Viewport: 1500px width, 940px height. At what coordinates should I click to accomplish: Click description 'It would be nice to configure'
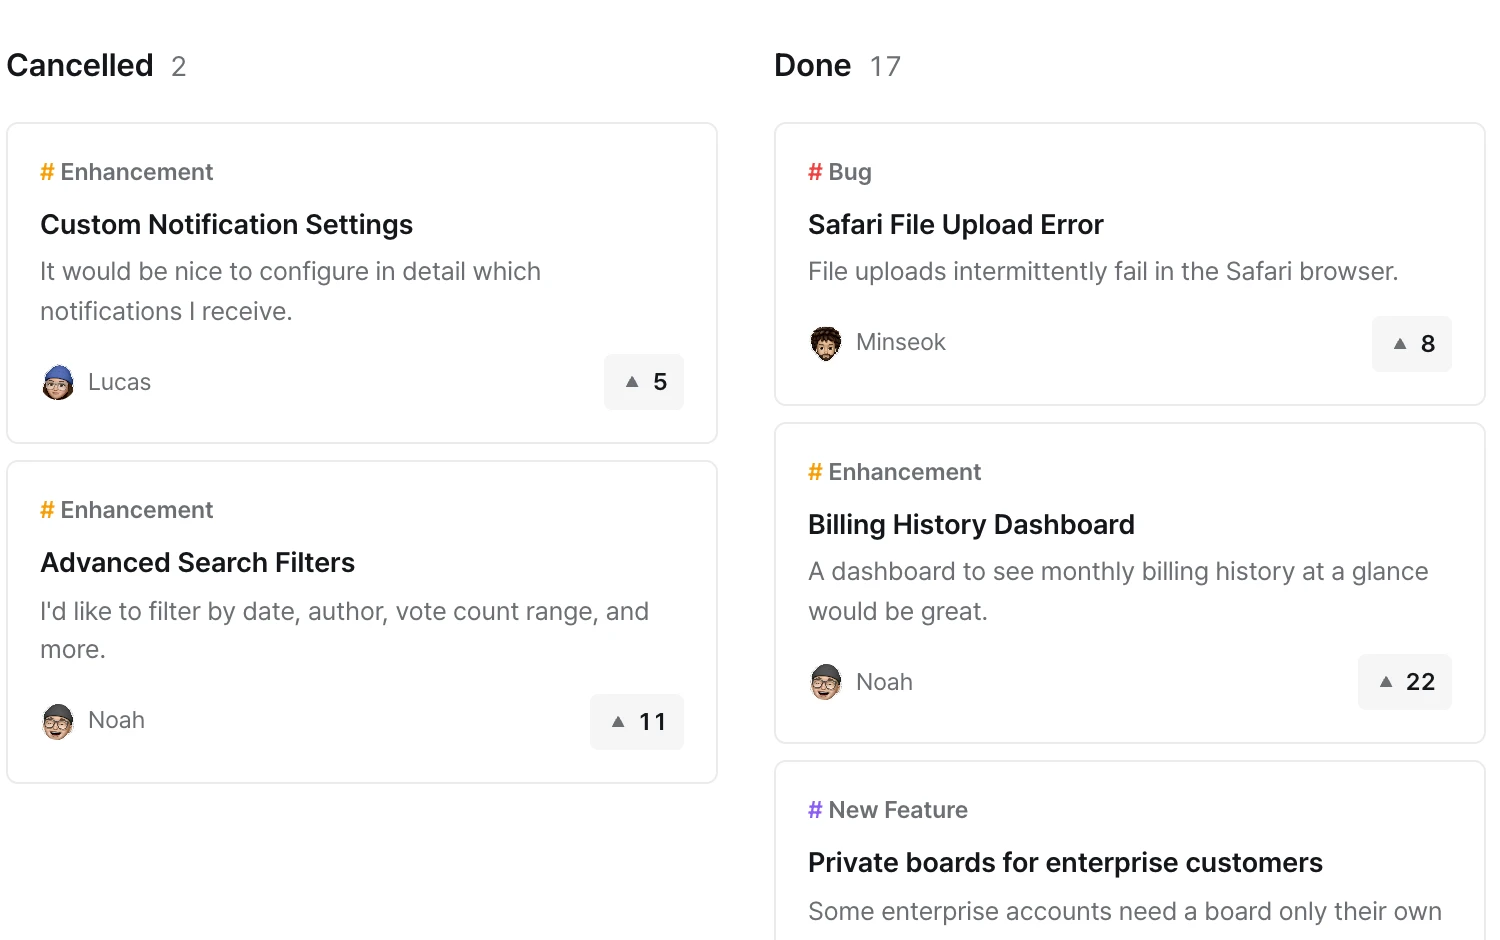click(x=291, y=292)
